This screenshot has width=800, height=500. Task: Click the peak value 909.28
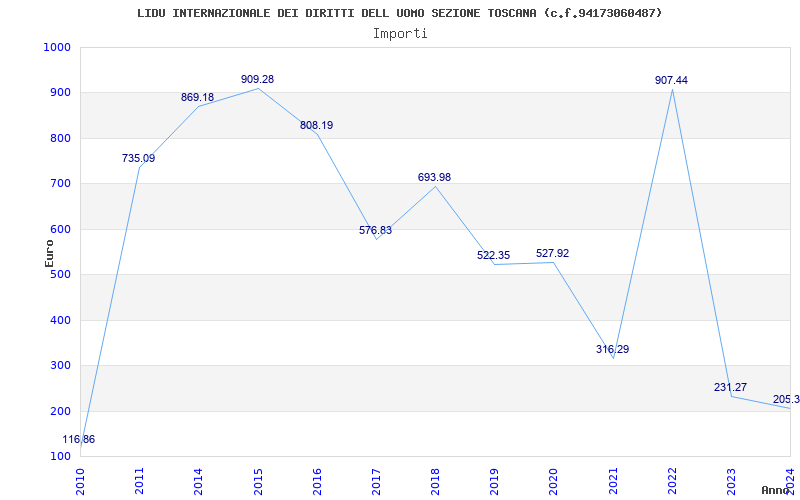(x=257, y=79)
